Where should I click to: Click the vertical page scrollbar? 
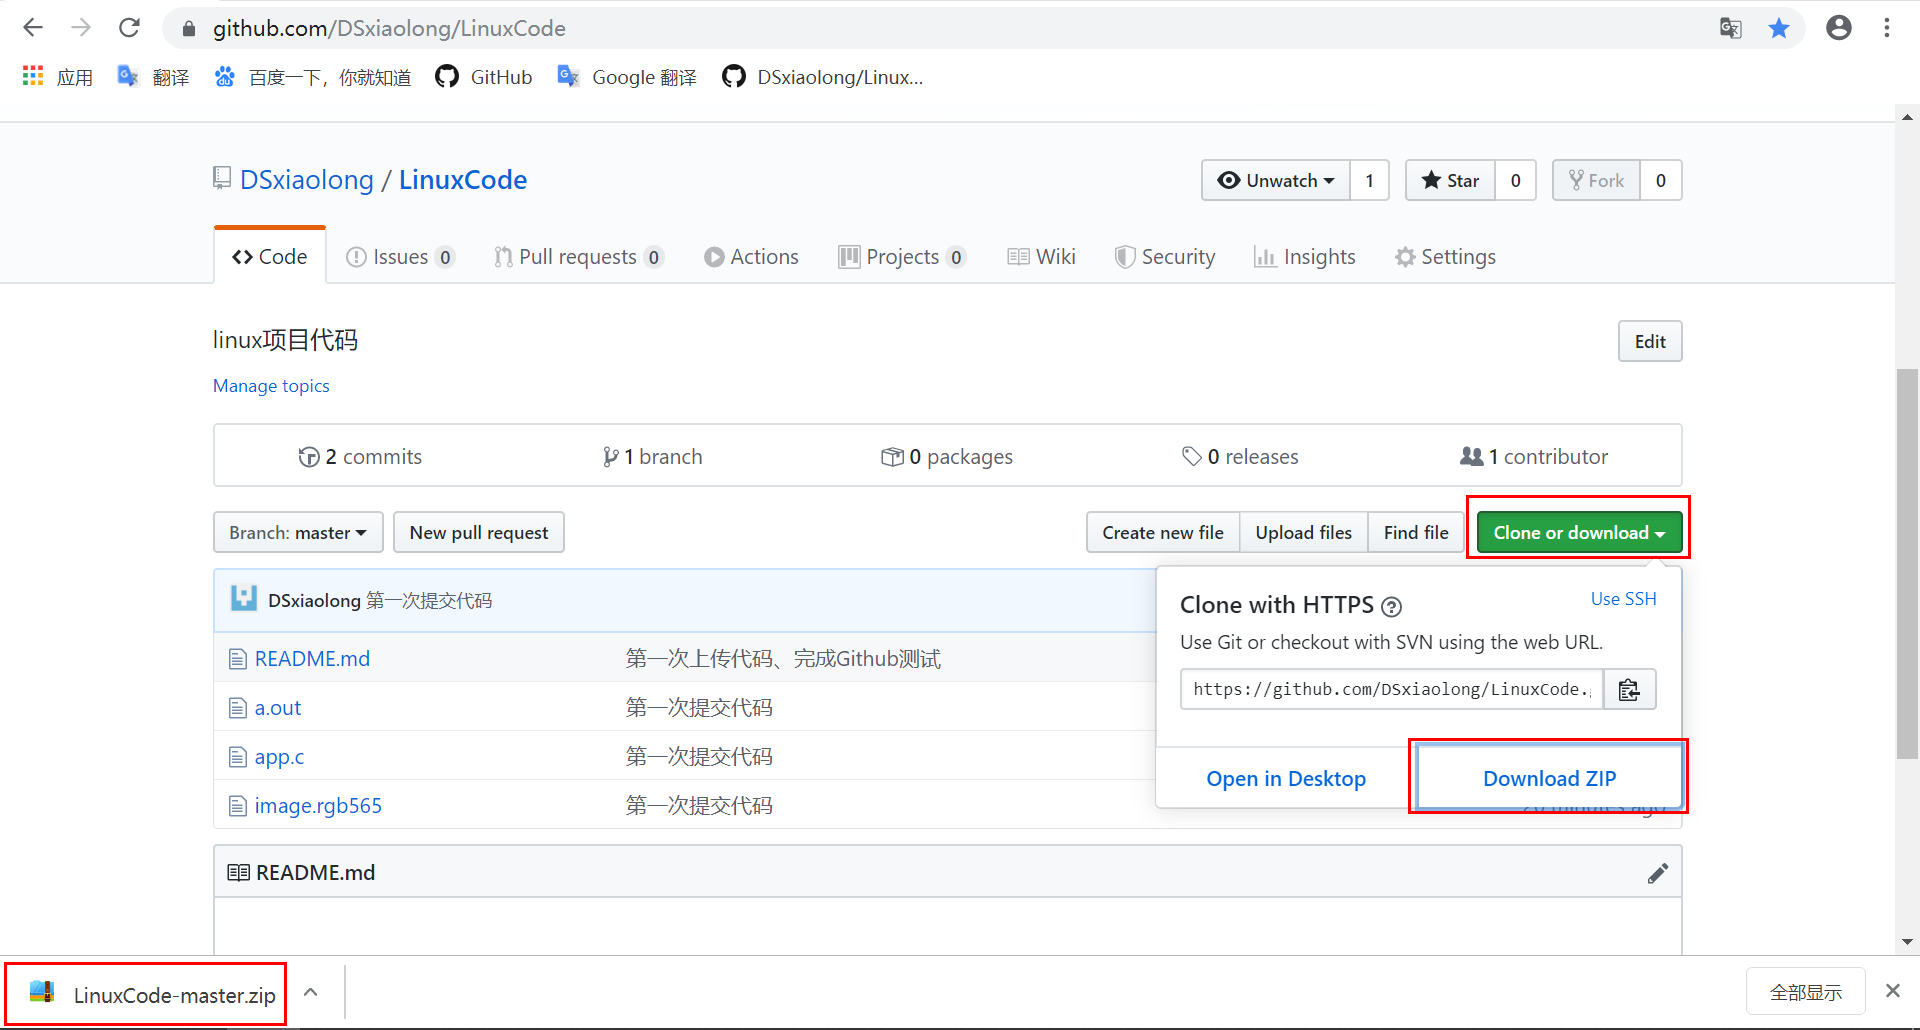tap(1908, 565)
